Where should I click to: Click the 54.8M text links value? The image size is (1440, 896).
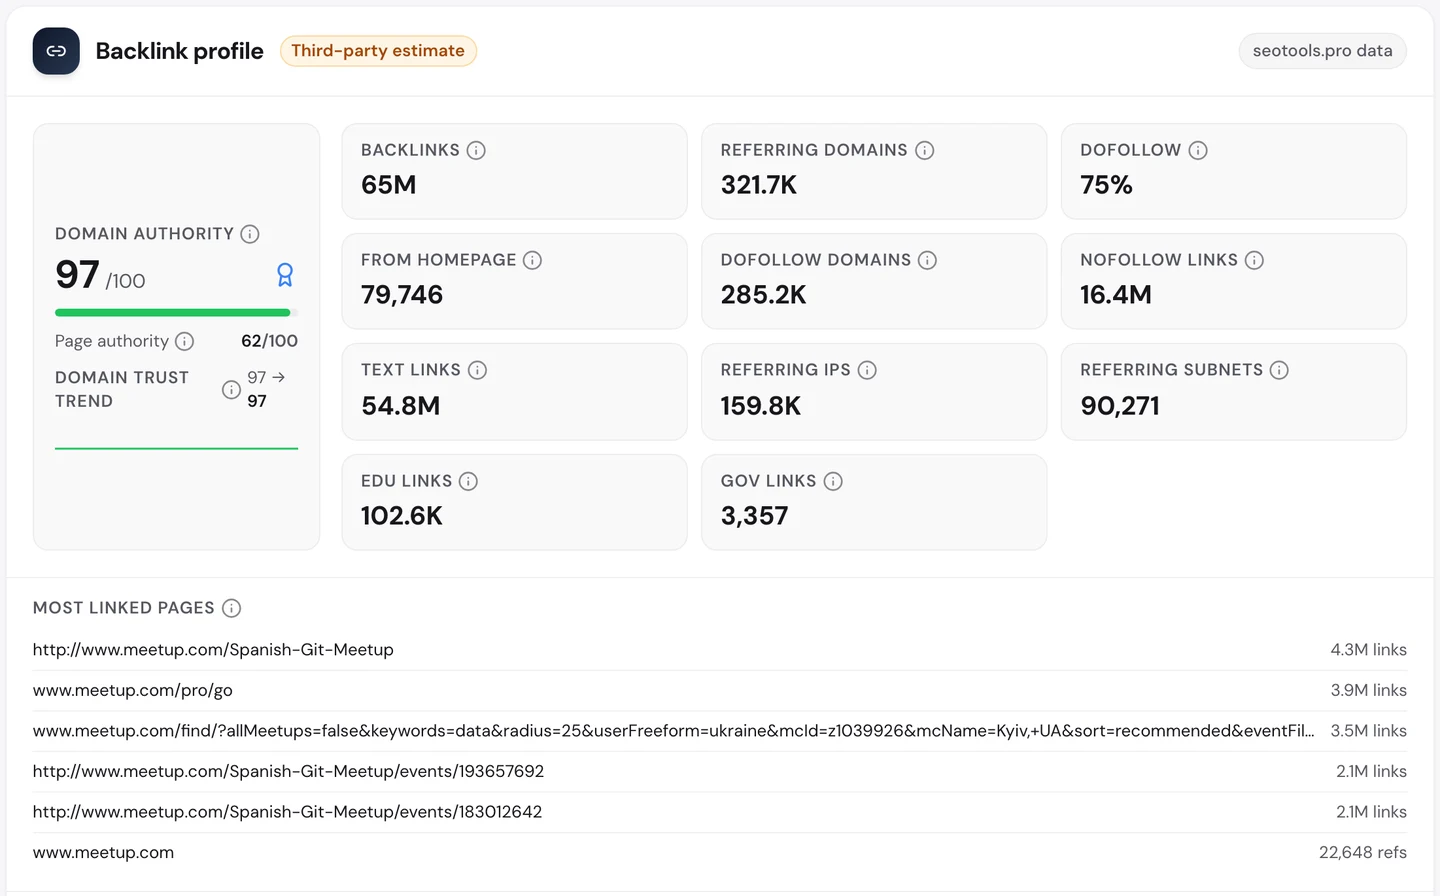coord(401,405)
